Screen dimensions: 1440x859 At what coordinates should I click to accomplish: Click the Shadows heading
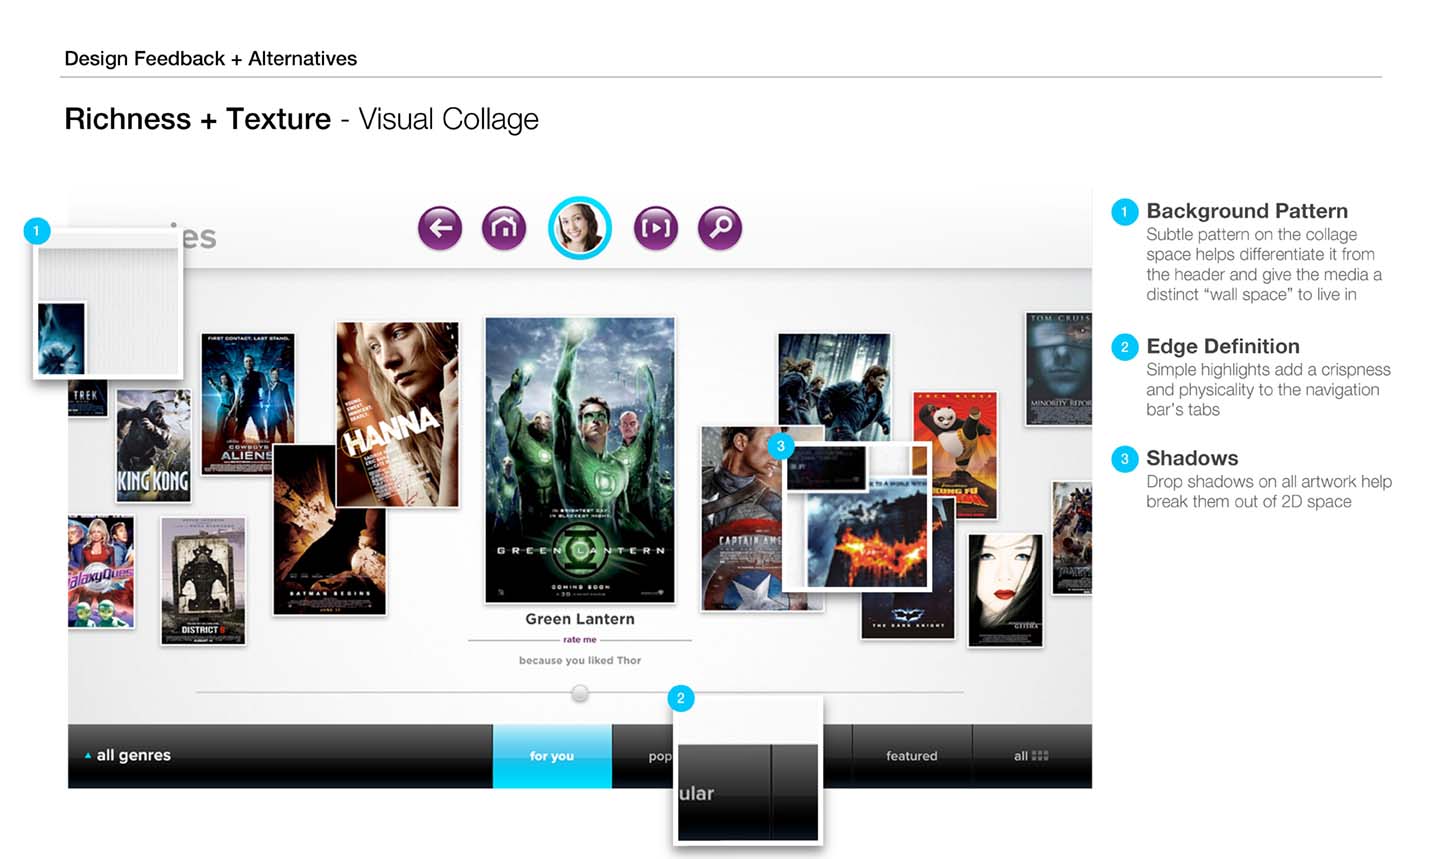(x=1192, y=458)
